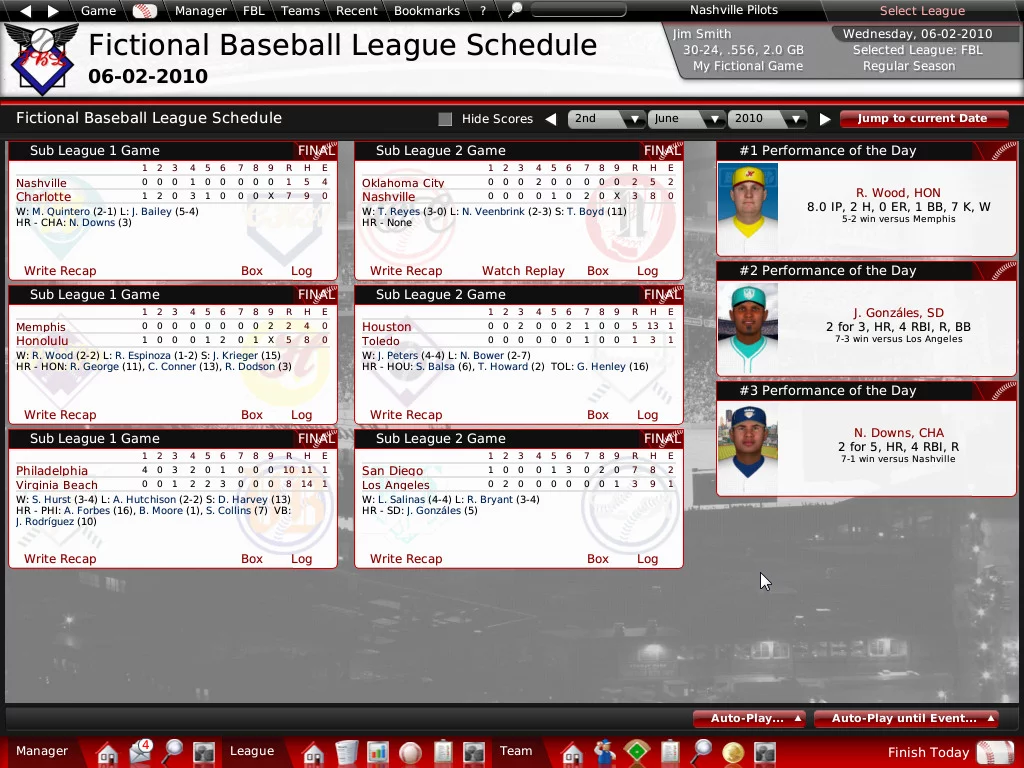Open Team gold coin finances icon
Viewport: 1024px width, 768px height.
click(x=733, y=753)
